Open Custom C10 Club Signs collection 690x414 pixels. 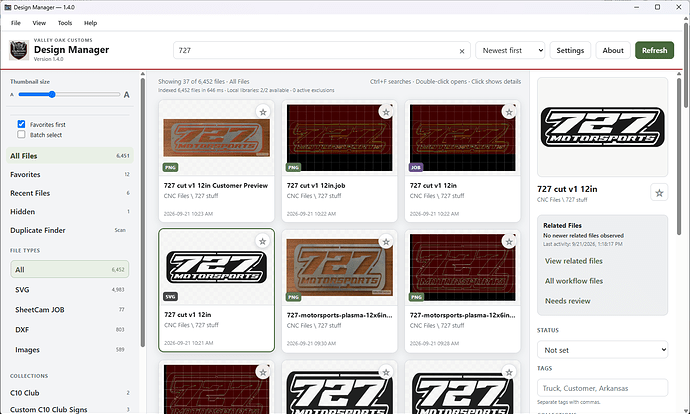70,409
